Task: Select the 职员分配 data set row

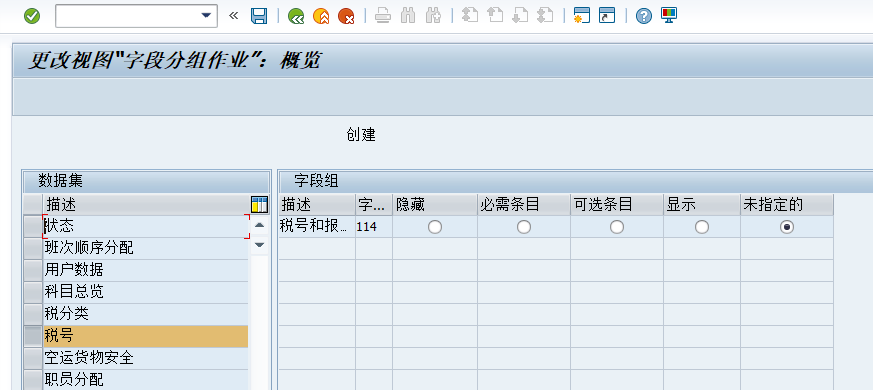Action: (x=146, y=380)
